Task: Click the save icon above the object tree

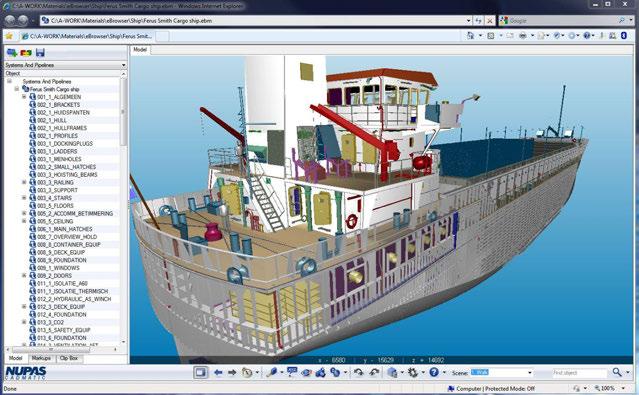Action: click(40, 53)
